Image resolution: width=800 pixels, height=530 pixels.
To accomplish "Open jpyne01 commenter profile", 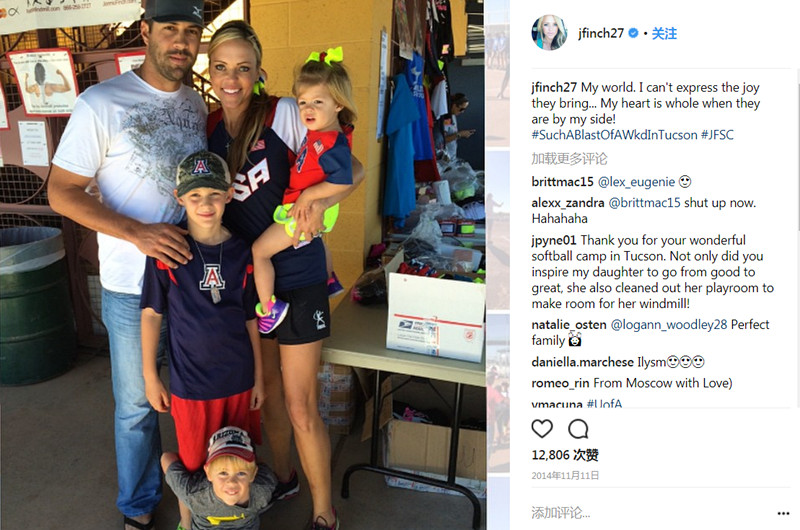I will 554,240.
